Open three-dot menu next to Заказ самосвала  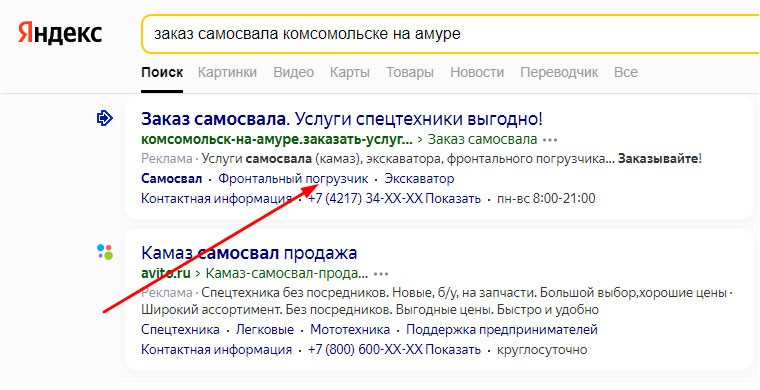tap(550, 140)
